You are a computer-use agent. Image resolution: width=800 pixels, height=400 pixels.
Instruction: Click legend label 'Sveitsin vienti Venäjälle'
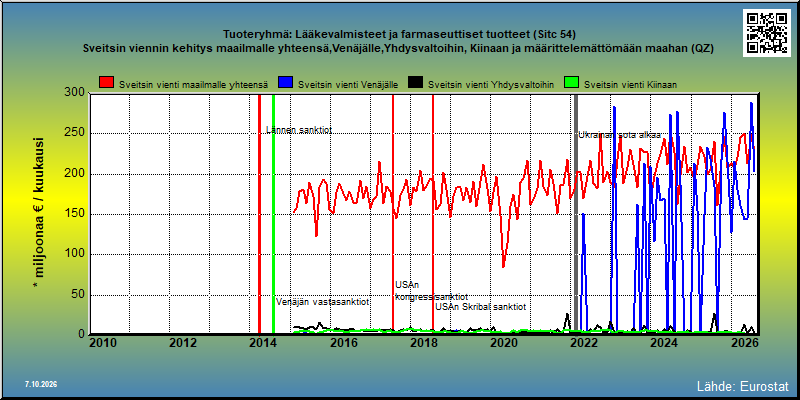click(x=348, y=85)
